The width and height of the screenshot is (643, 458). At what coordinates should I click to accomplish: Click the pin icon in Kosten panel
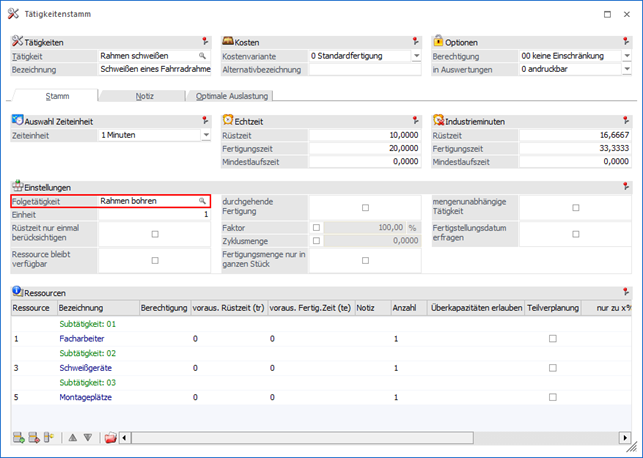415,42
